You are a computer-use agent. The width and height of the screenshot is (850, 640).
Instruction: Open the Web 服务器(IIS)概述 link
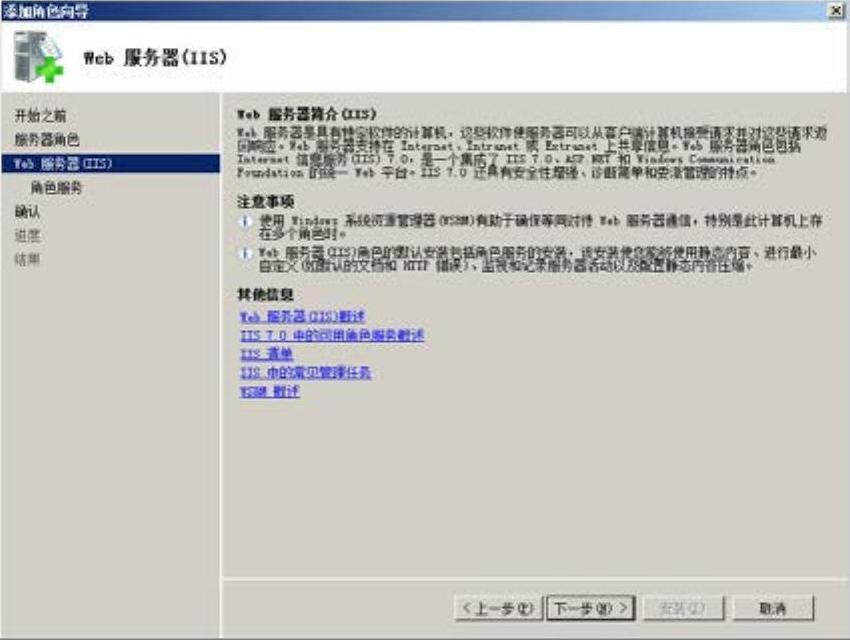(302, 316)
